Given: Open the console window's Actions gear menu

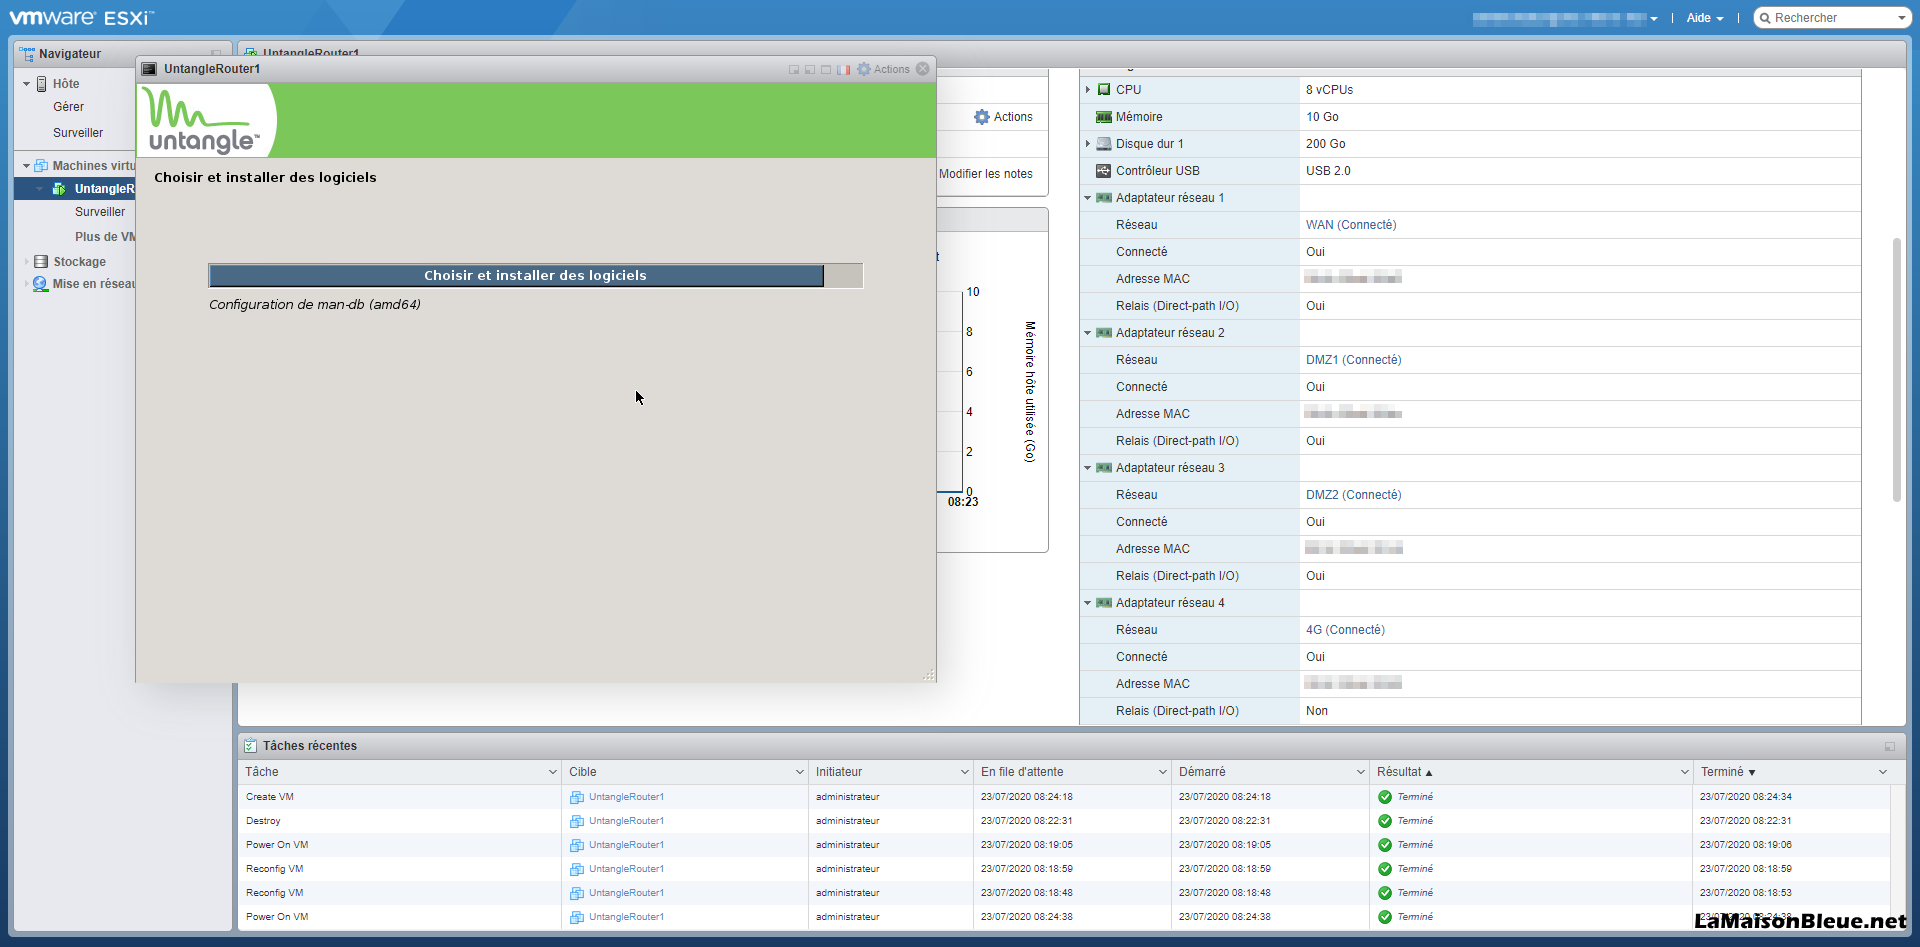Looking at the screenshot, I should (x=884, y=69).
